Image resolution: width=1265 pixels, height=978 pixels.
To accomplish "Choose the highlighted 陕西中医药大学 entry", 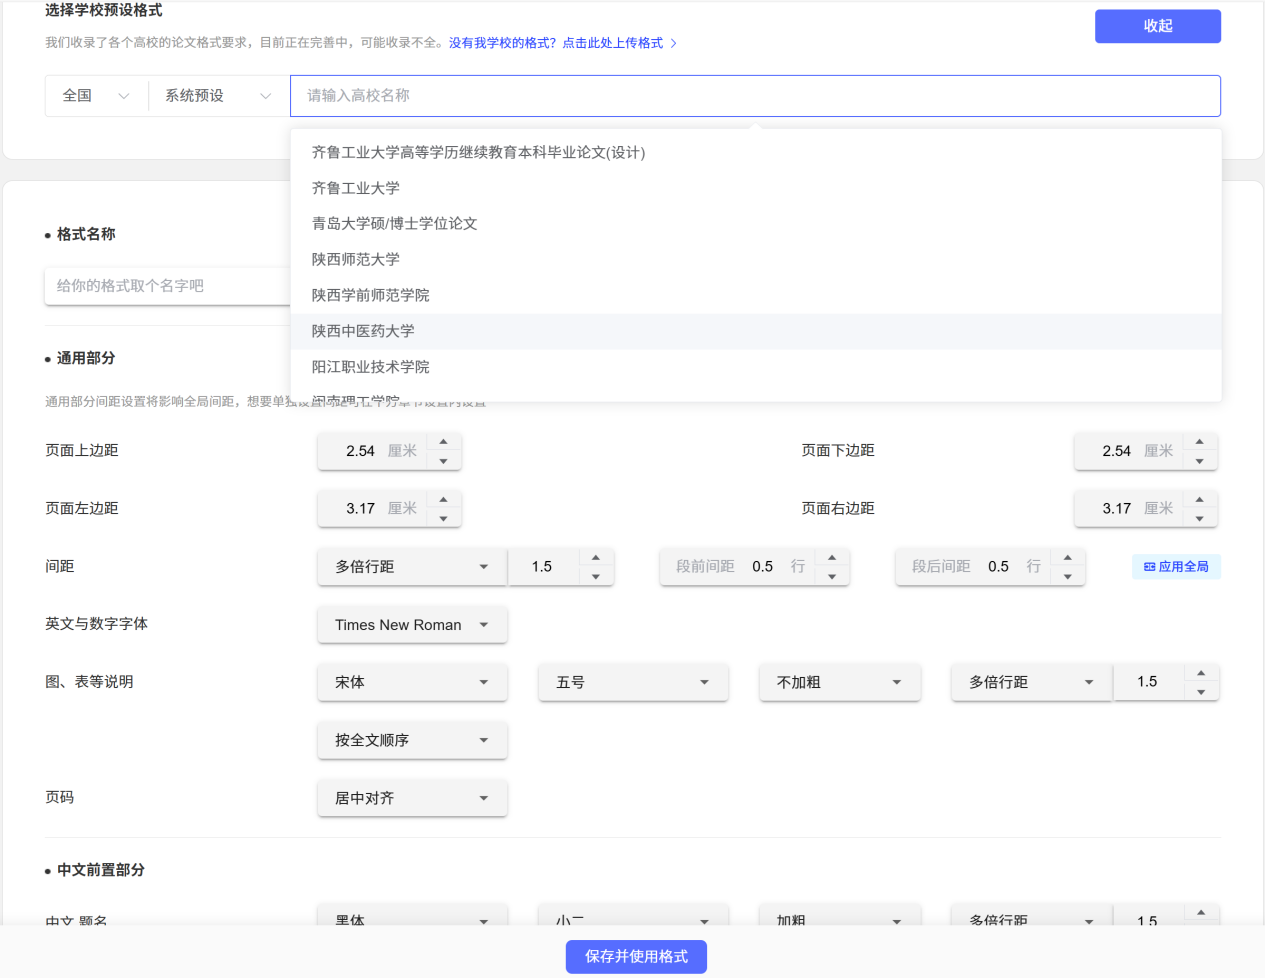I will pos(755,332).
